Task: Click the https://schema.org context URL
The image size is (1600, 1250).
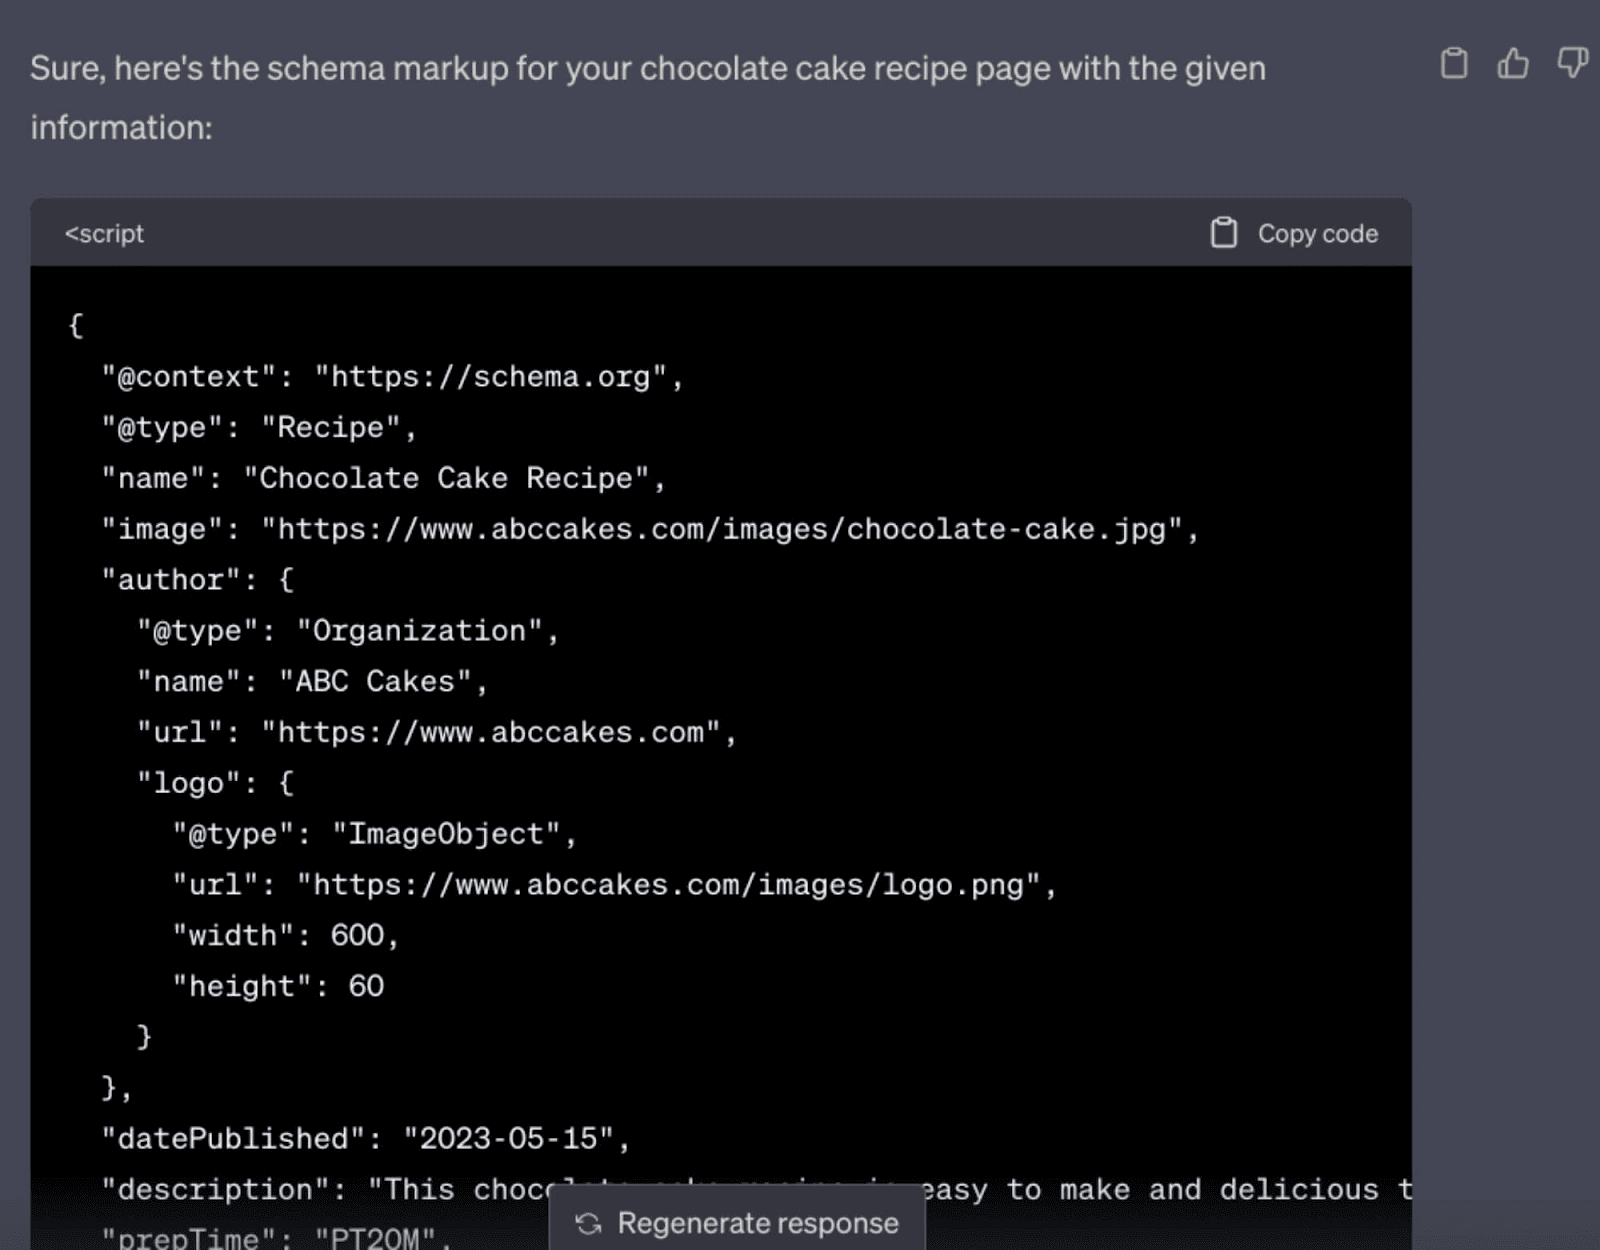Action: point(490,377)
